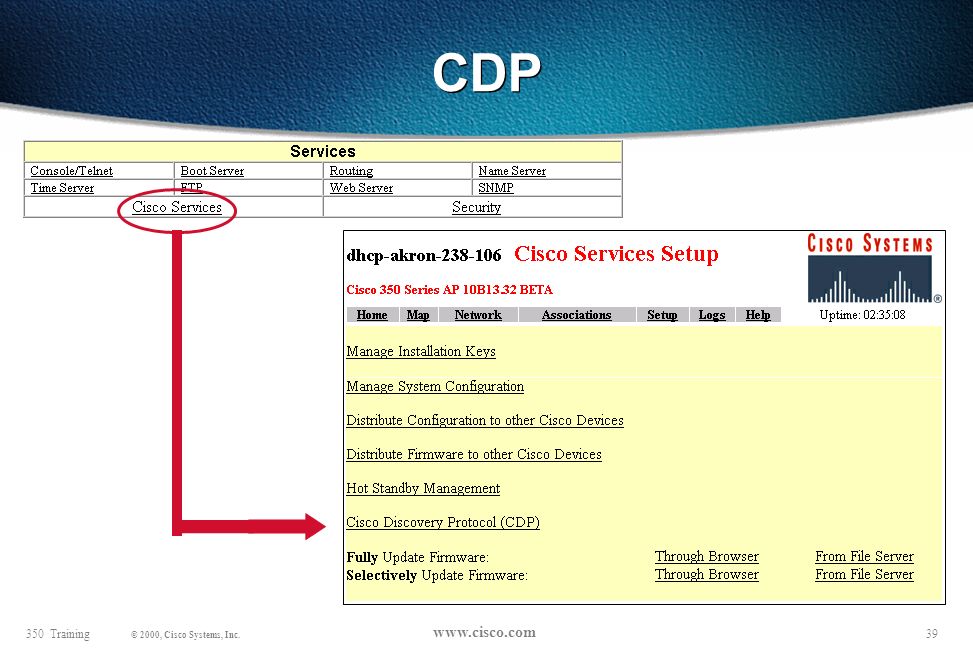This screenshot has height=648, width=973.
Task: Open the Name Server link
Action: [512, 171]
